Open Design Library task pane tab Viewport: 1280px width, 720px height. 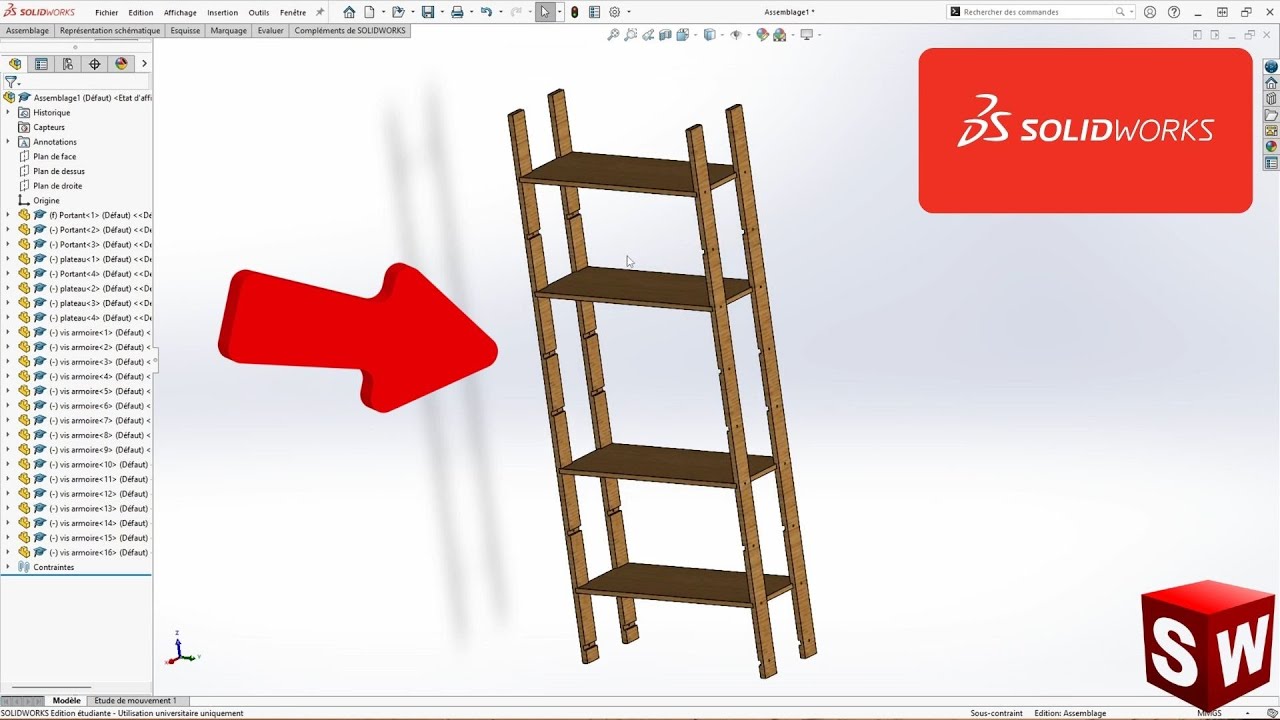(x=1271, y=99)
